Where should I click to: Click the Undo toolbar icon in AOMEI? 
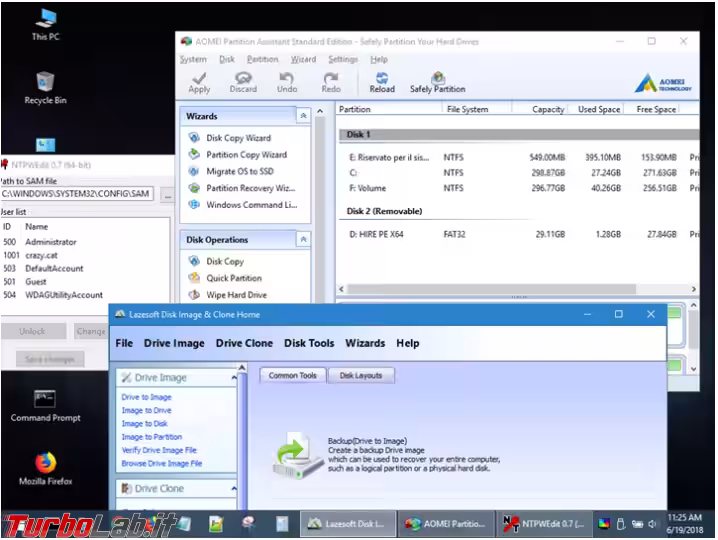pyautogui.click(x=287, y=83)
